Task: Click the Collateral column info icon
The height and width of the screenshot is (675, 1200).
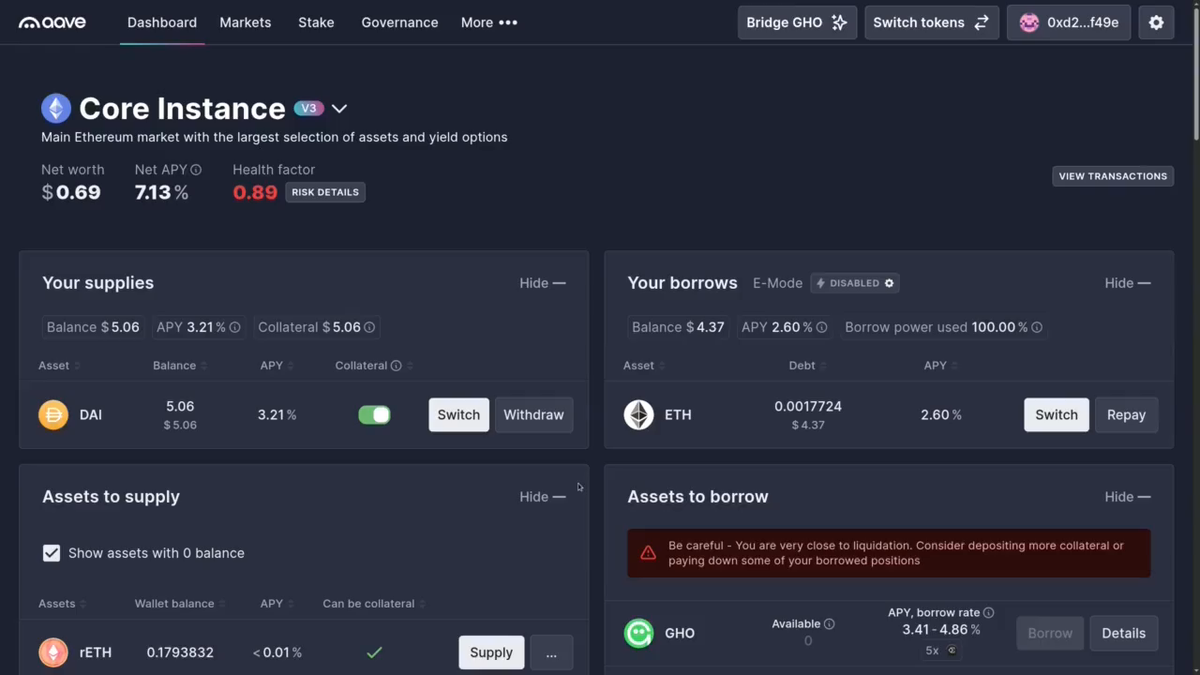Action: coord(396,366)
